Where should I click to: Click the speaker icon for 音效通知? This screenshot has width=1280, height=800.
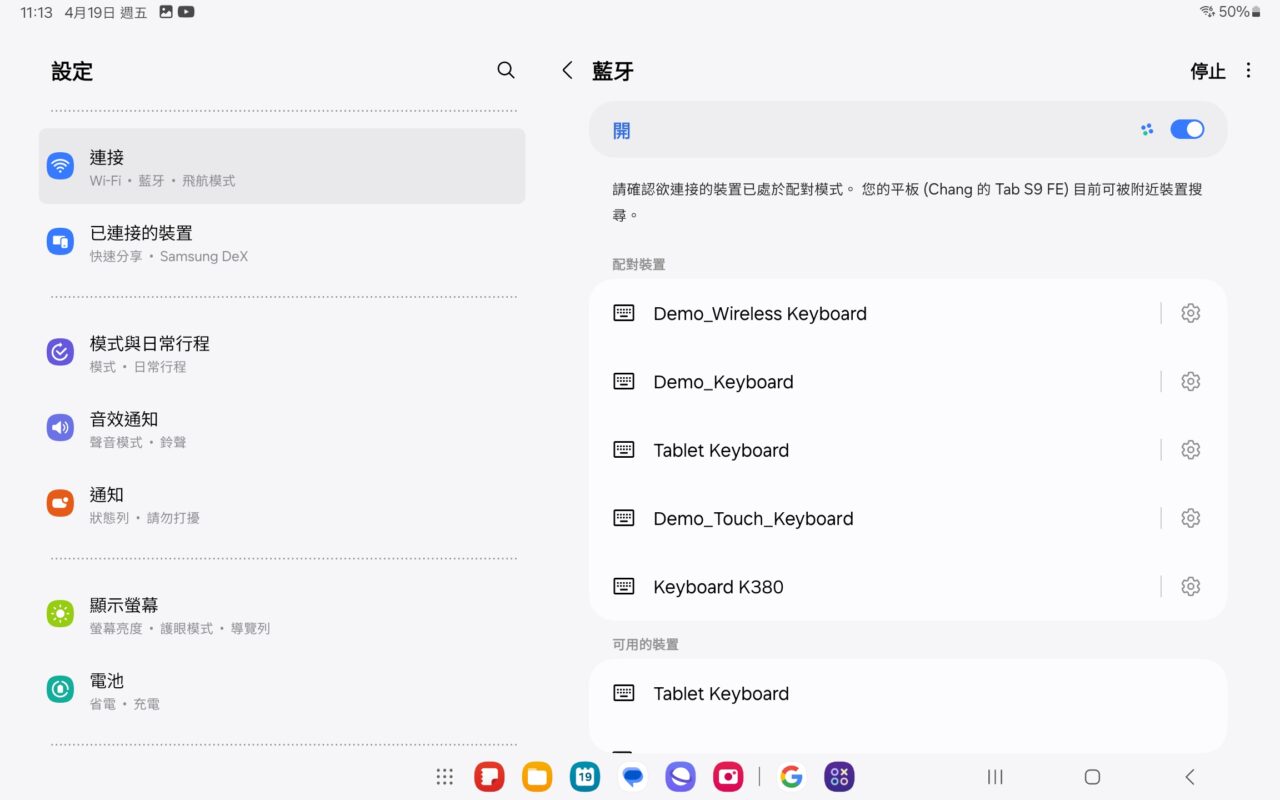(x=60, y=427)
